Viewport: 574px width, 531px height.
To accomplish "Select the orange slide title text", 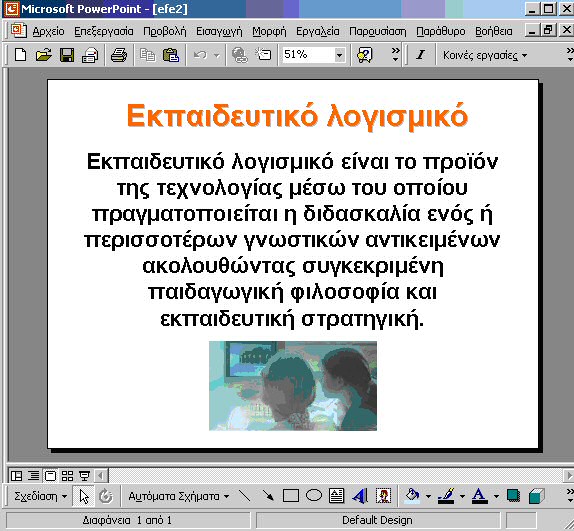I will click(297, 116).
